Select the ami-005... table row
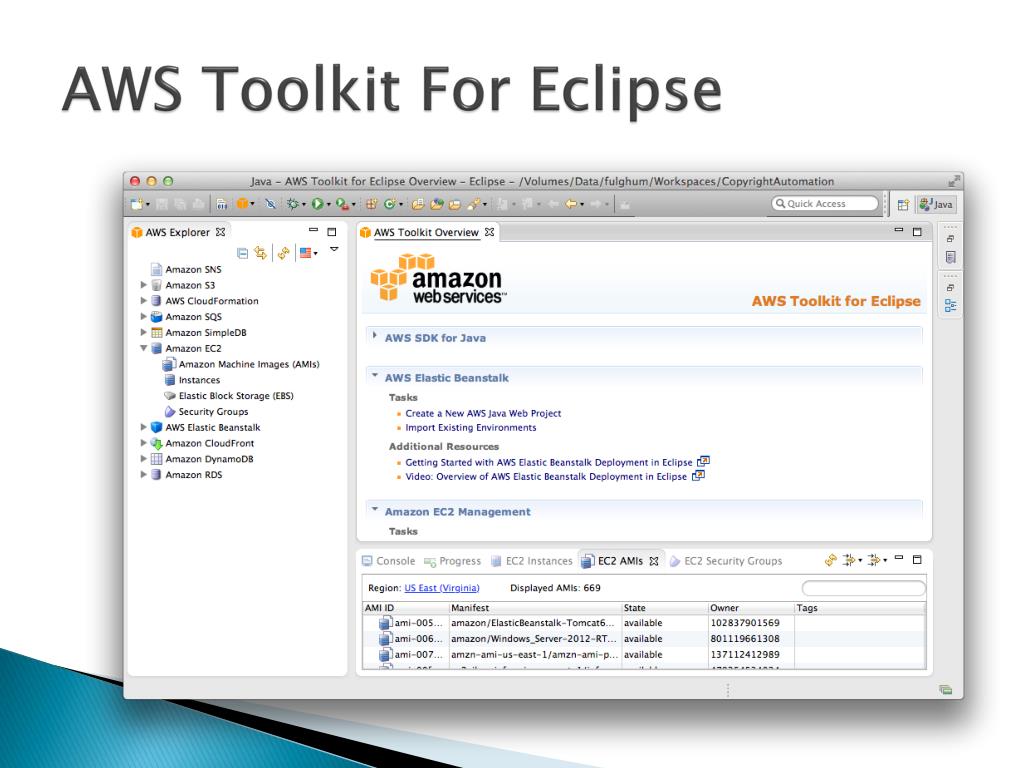This screenshot has width=1024, height=768. (x=643, y=623)
